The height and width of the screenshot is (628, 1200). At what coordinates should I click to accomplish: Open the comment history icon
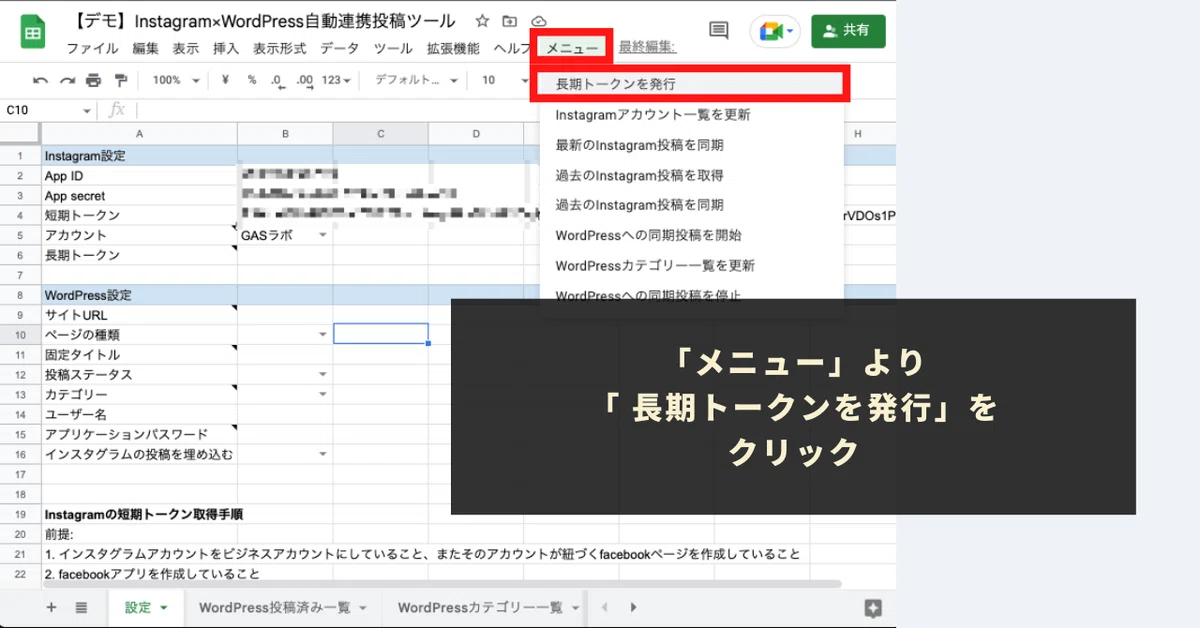718,30
